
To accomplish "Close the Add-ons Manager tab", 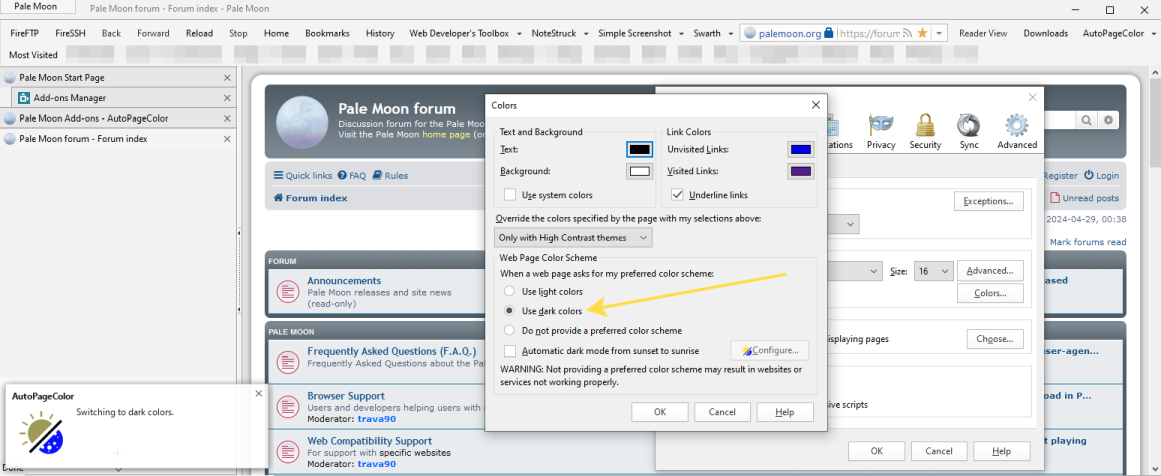I will click(227, 98).
